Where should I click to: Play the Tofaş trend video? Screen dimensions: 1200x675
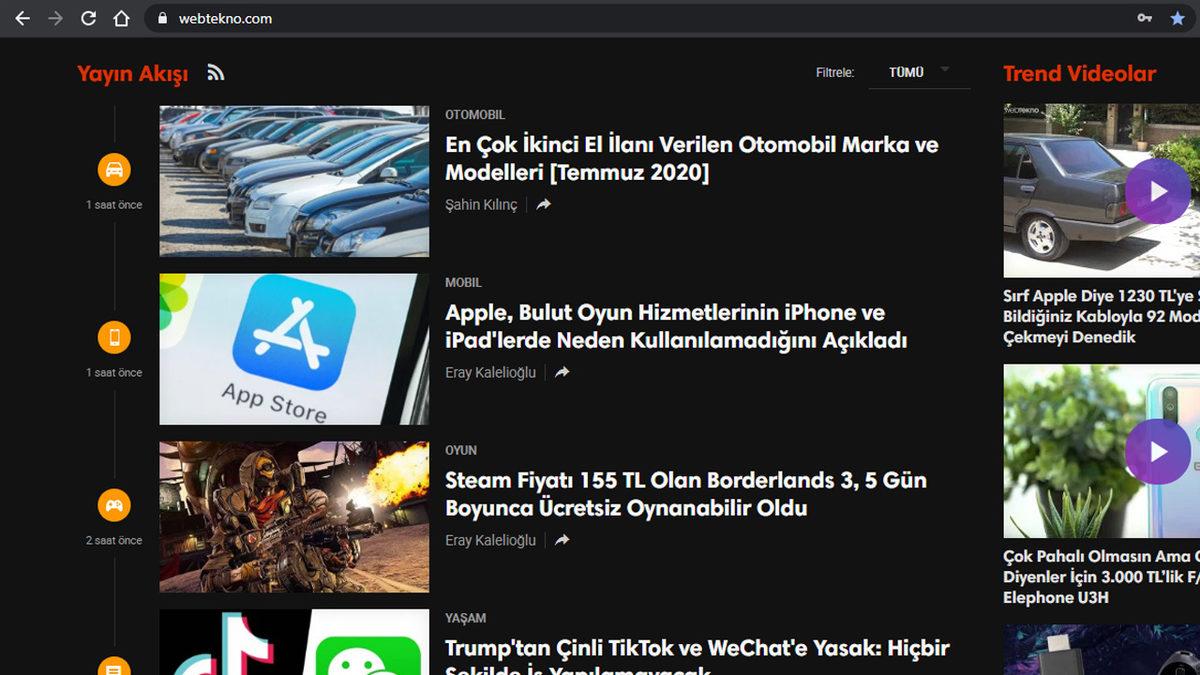pyautogui.click(x=1157, y=190)
